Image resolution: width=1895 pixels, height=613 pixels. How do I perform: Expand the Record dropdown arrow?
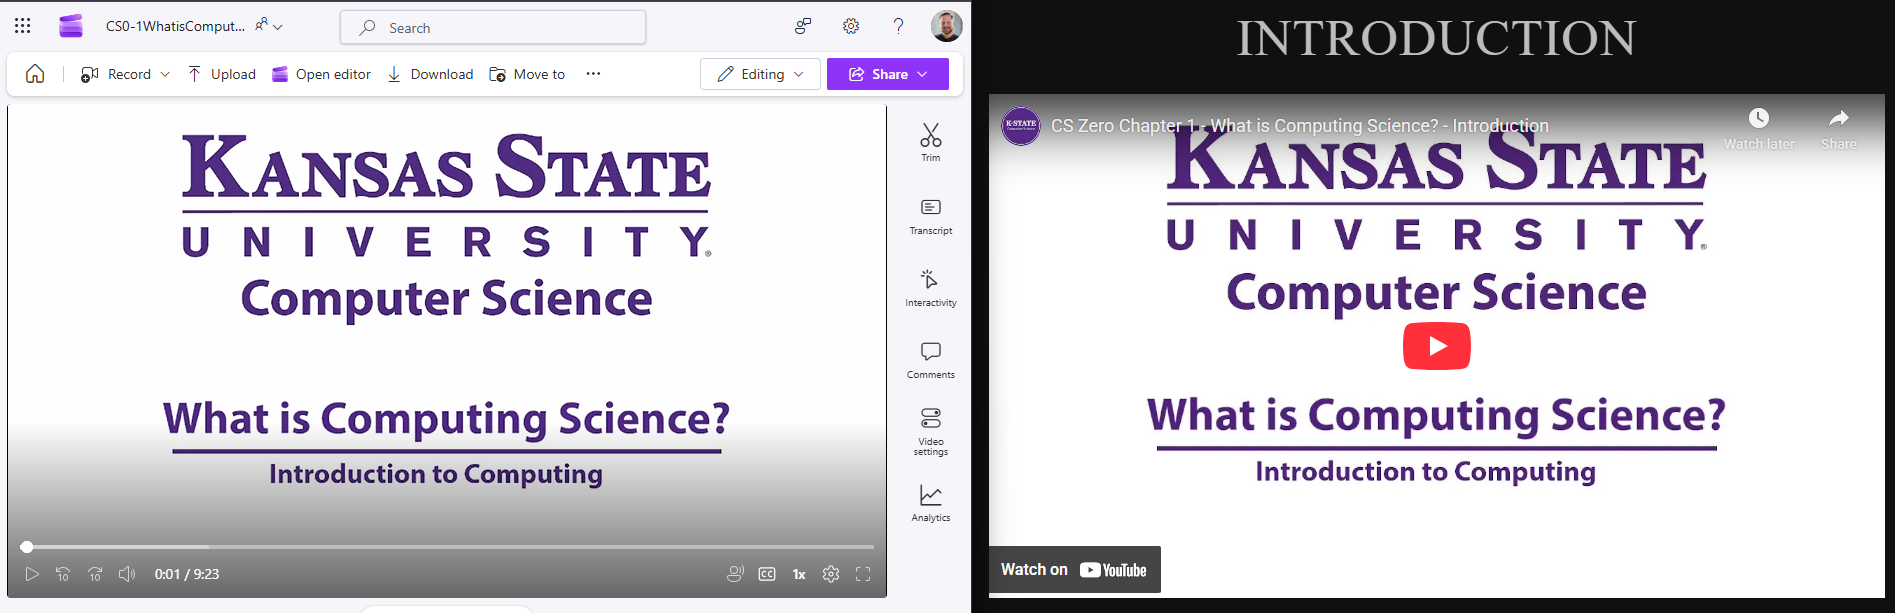pos(165,74)
